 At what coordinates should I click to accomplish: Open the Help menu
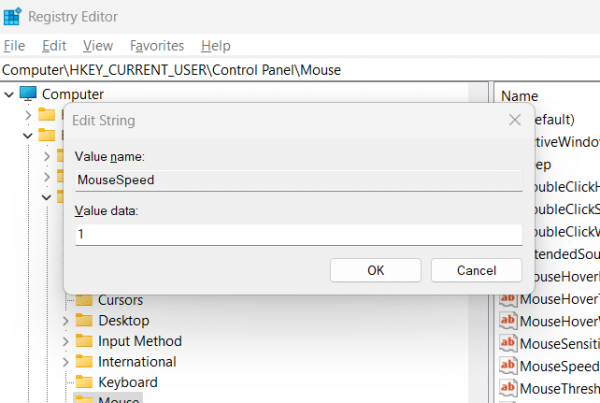click(x=216, y=46)
